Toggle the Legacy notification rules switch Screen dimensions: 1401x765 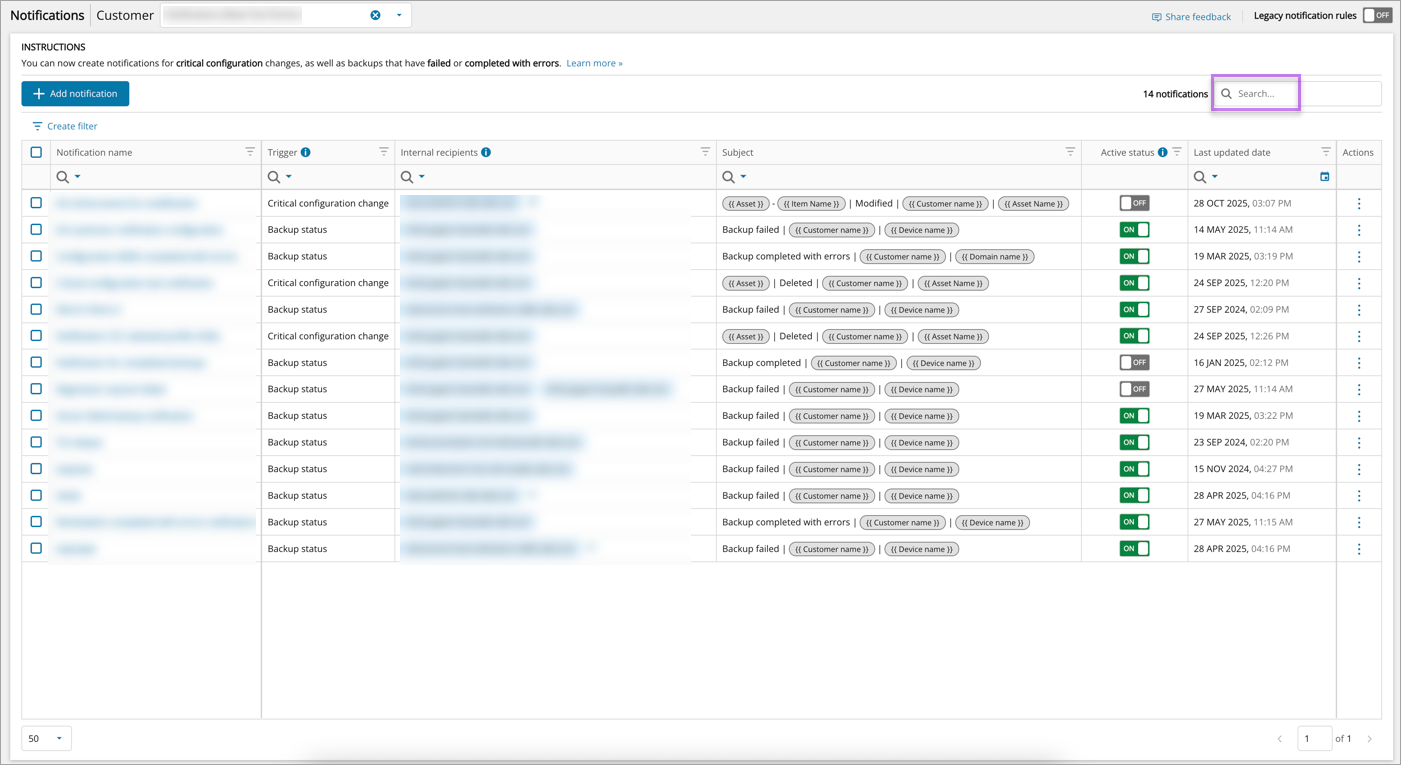tap(1377, 15)
